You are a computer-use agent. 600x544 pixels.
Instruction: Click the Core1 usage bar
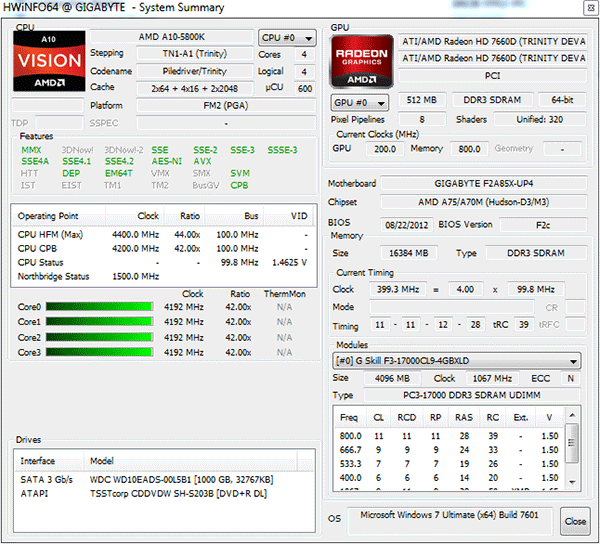[x=99, y=322]
